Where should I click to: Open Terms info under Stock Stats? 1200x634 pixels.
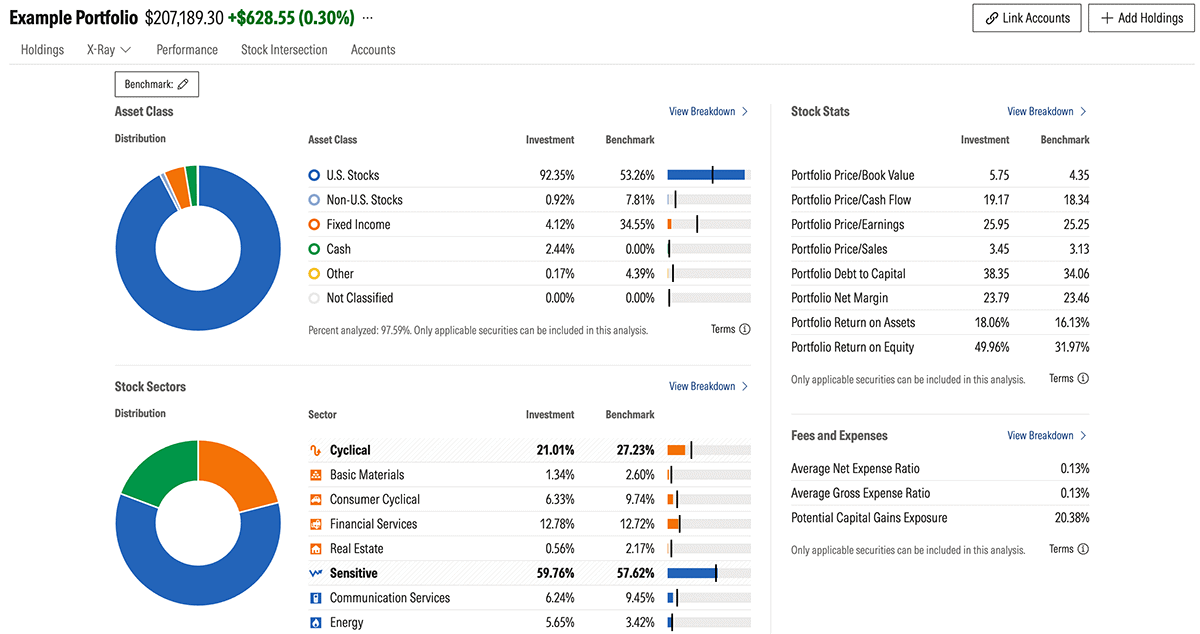pos(1069,378)
